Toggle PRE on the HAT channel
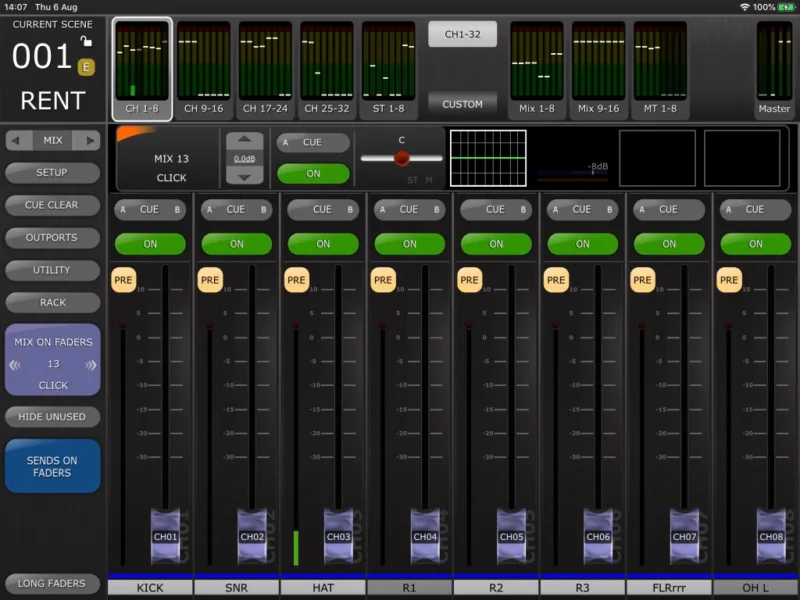This screenshot has height=600, width=800. coord(296,280)
